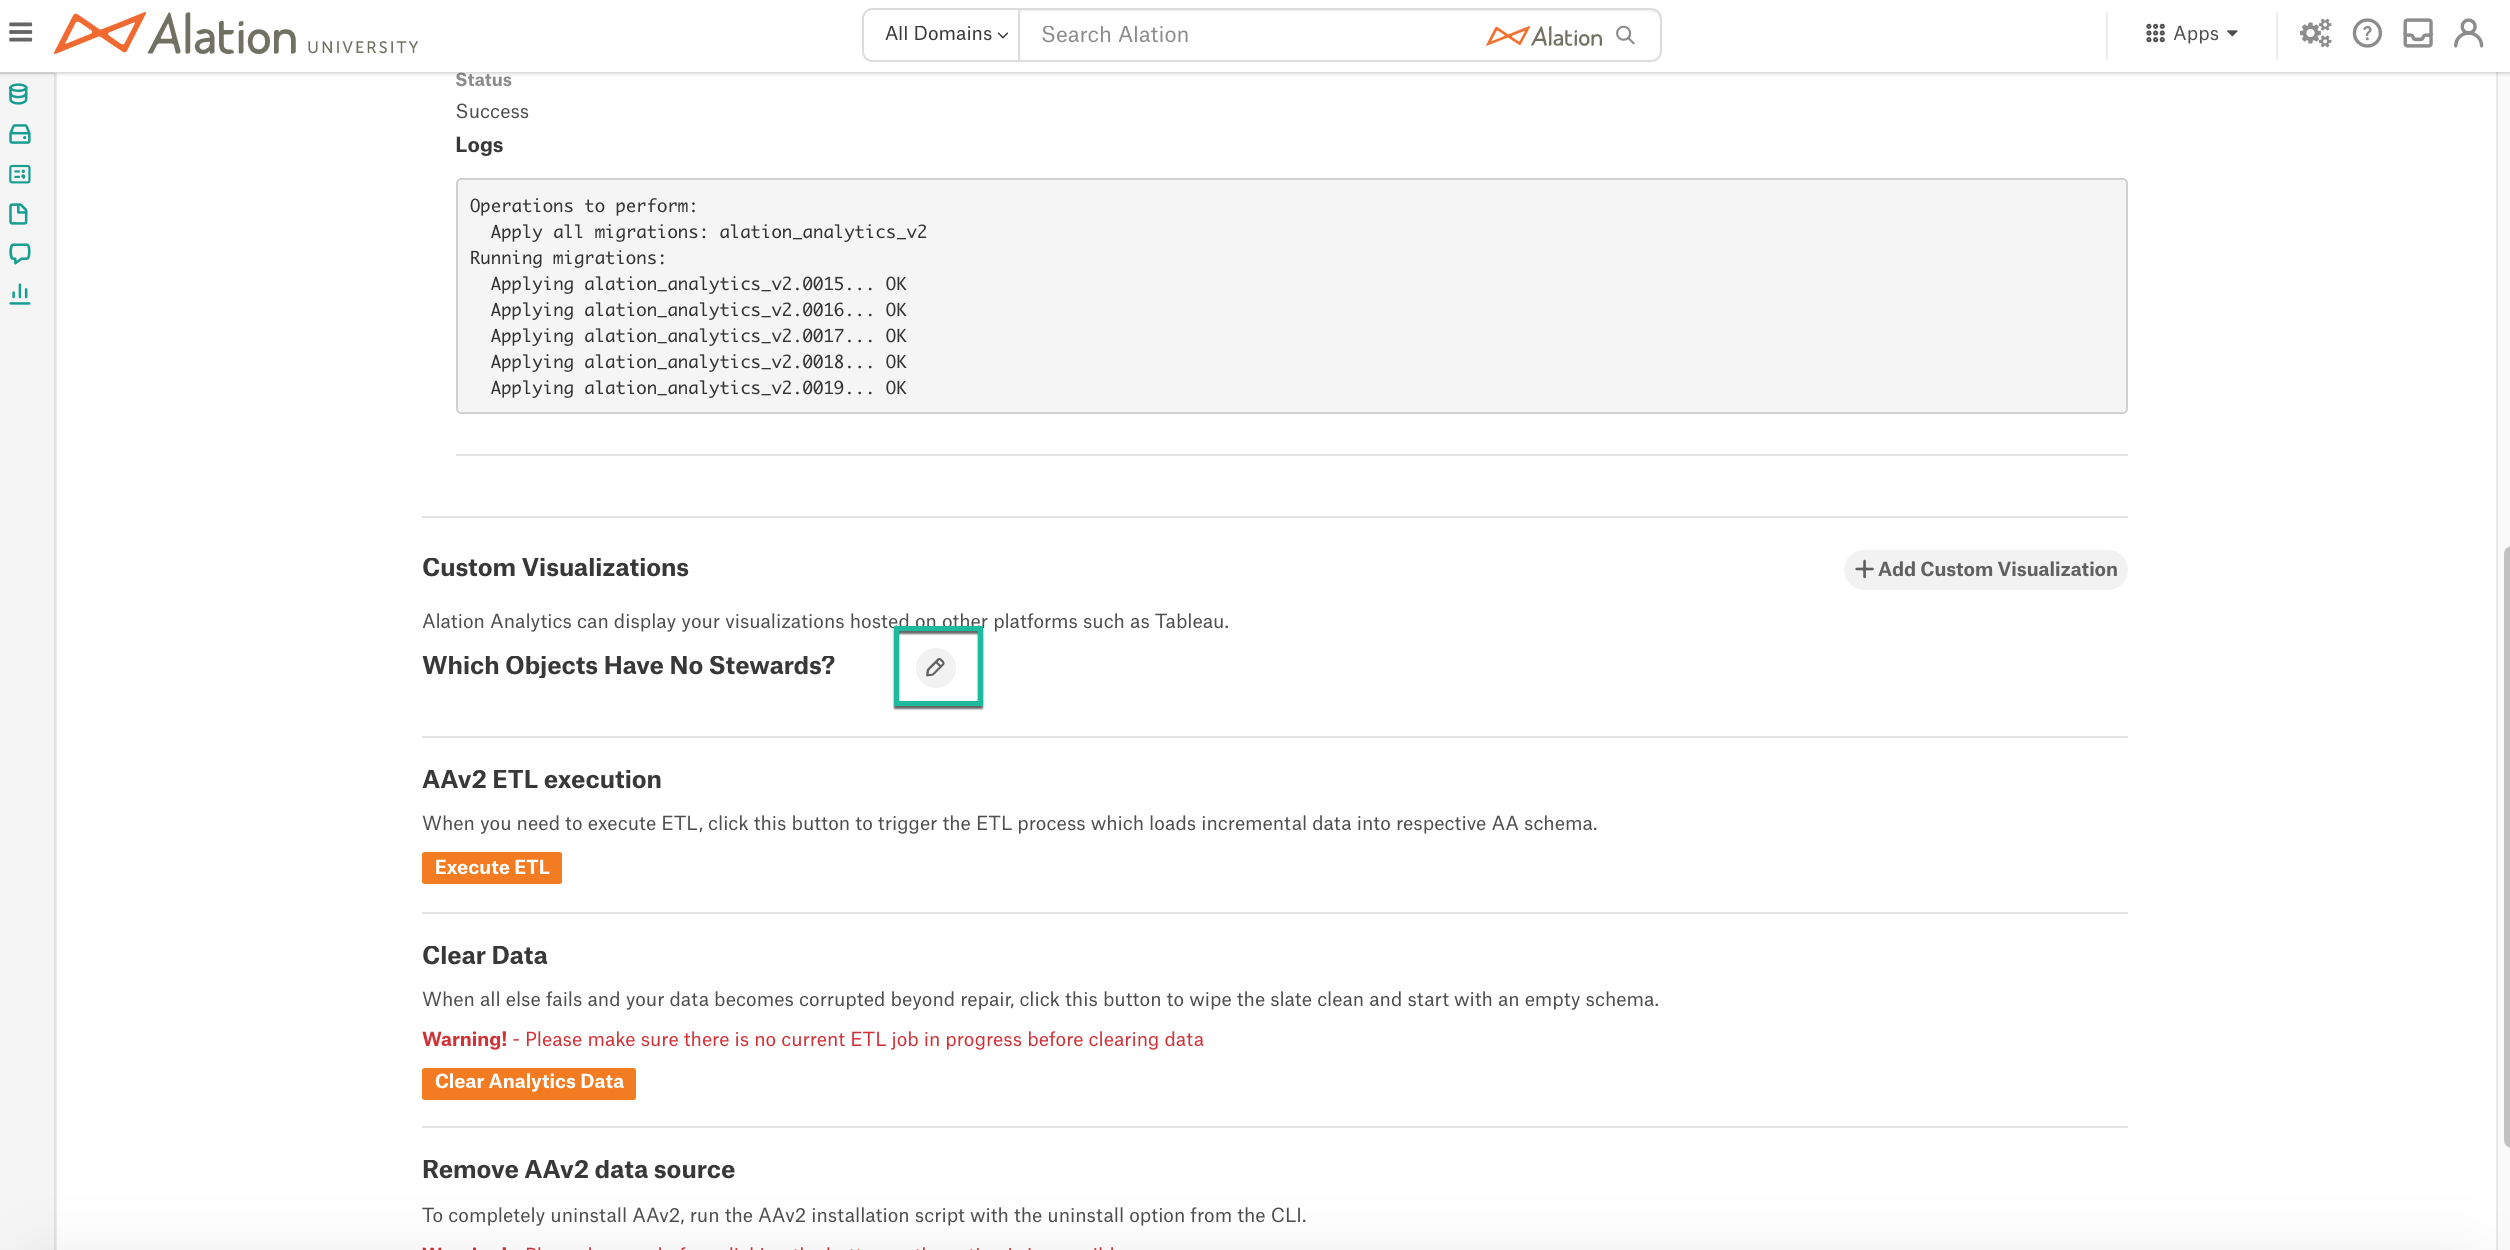Click the 'Success' status text
Screen dimensions: 2510x1250
[x=492, y=111]
